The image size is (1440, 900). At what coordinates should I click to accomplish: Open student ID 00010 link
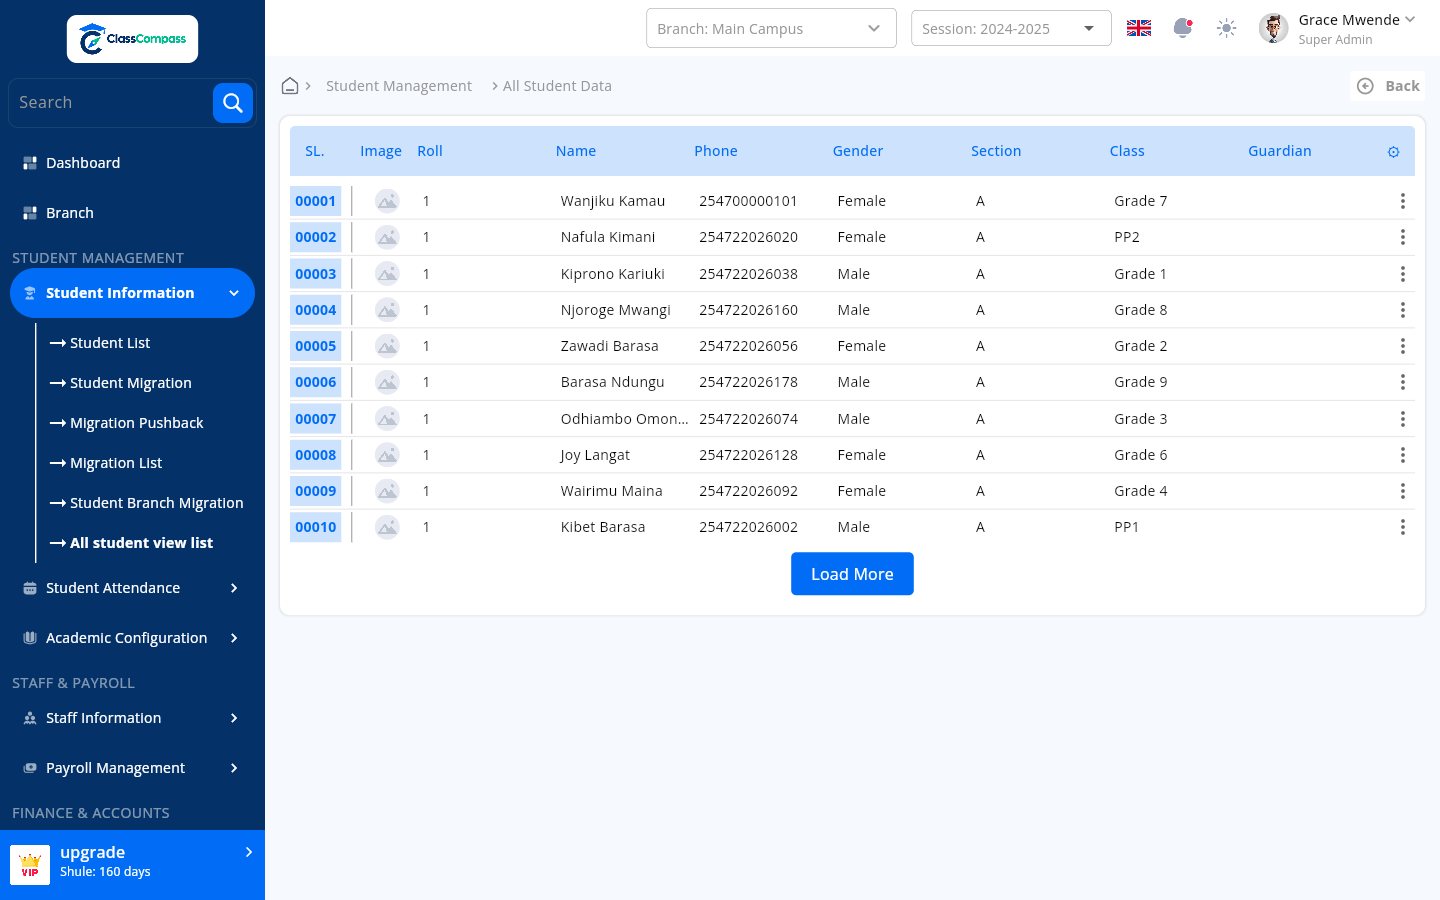[316, 527]
